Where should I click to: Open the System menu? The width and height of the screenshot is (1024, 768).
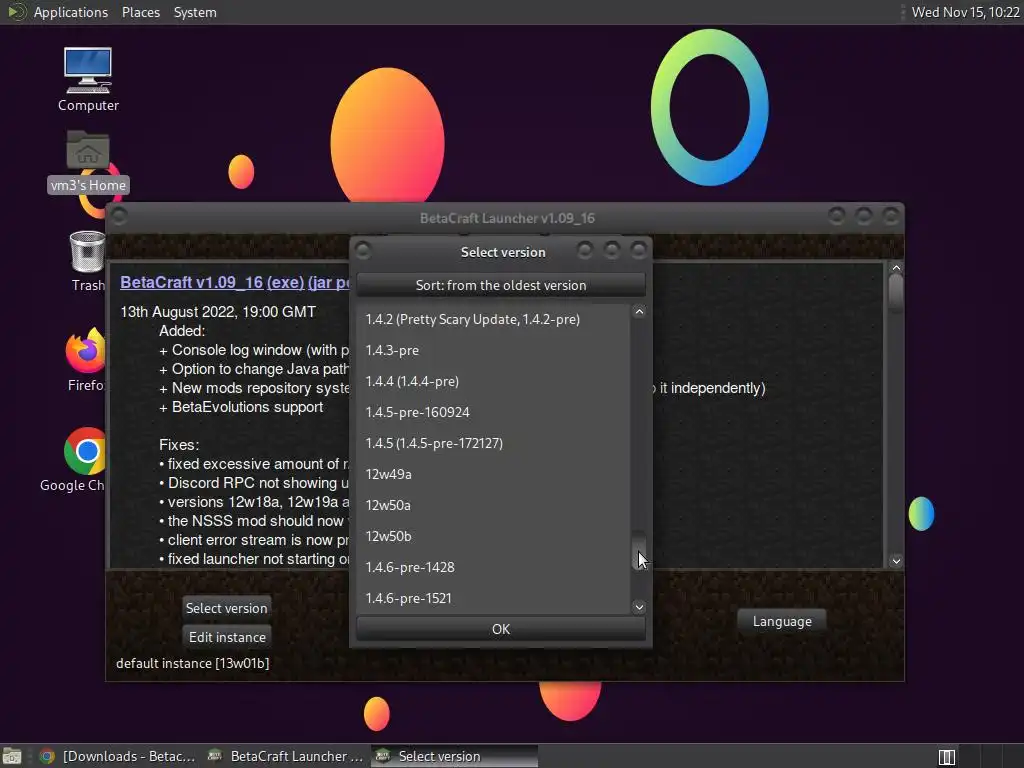(195, 12)
